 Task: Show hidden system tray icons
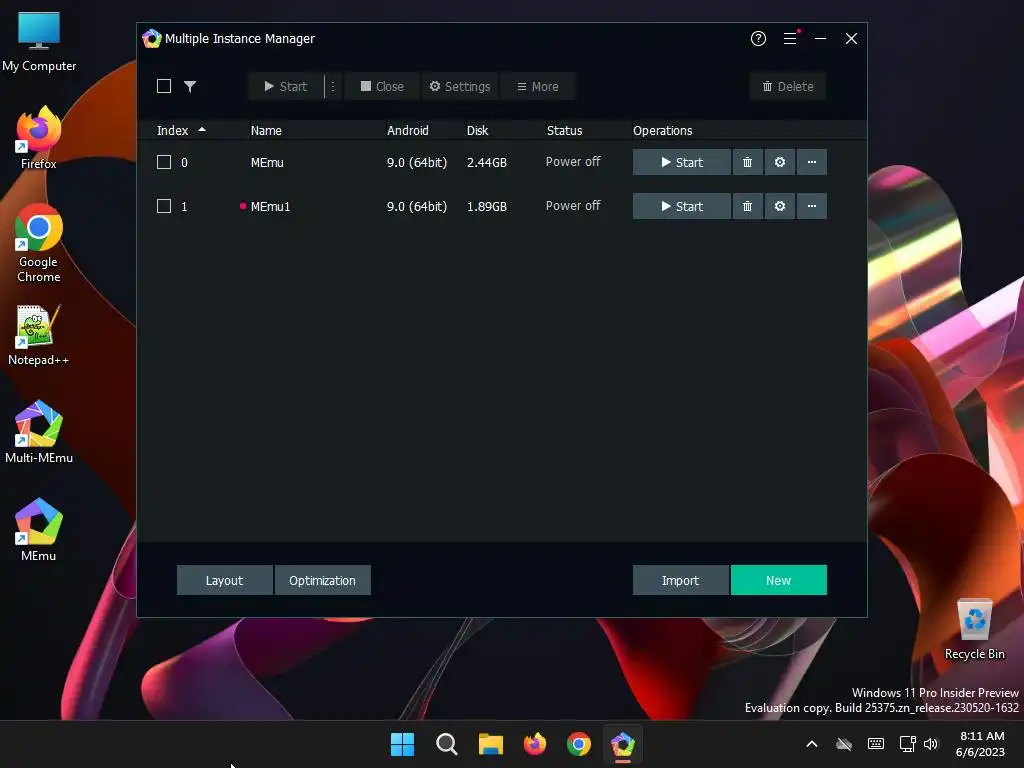[812, 744]
